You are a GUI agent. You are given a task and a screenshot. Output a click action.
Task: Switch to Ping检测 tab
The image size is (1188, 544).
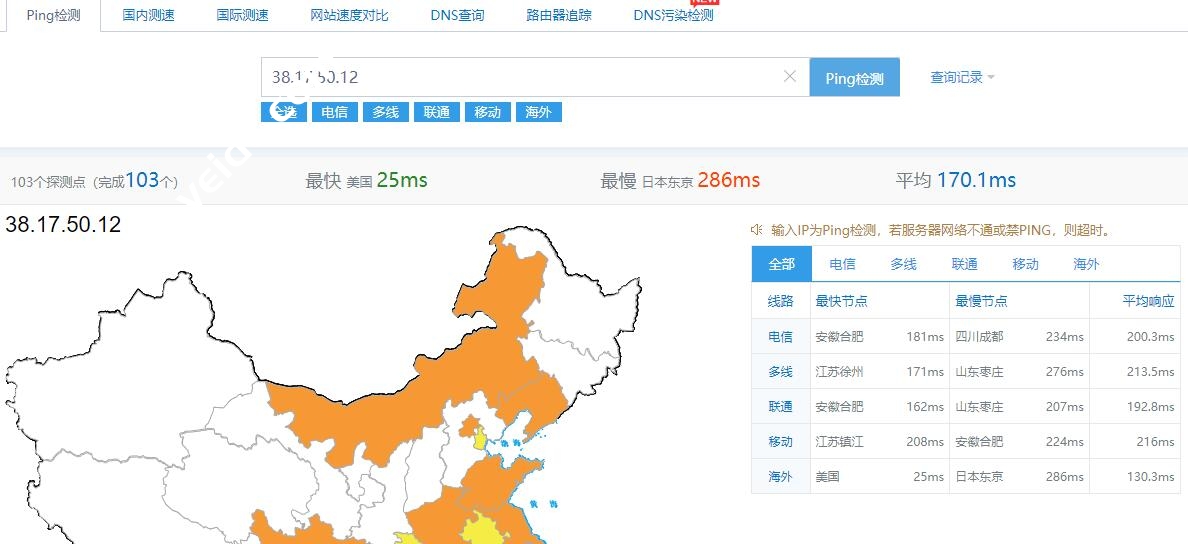[53, 15]
